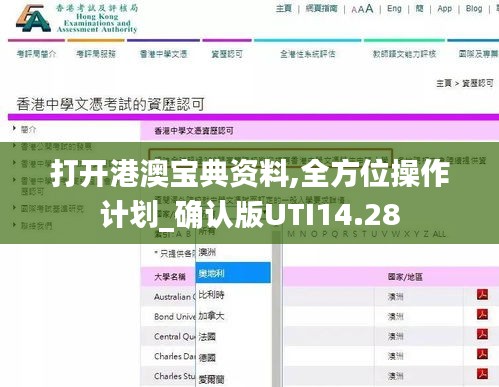Open PDF icon for Central Queensland row
The height and width of the screenshot is (387, 499).
(482, 334)
